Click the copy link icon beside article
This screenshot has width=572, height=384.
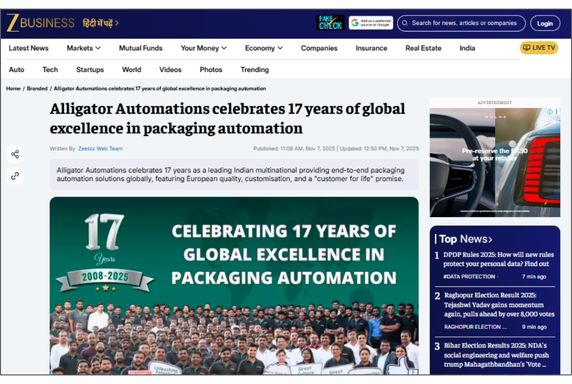tap(15, 176)
